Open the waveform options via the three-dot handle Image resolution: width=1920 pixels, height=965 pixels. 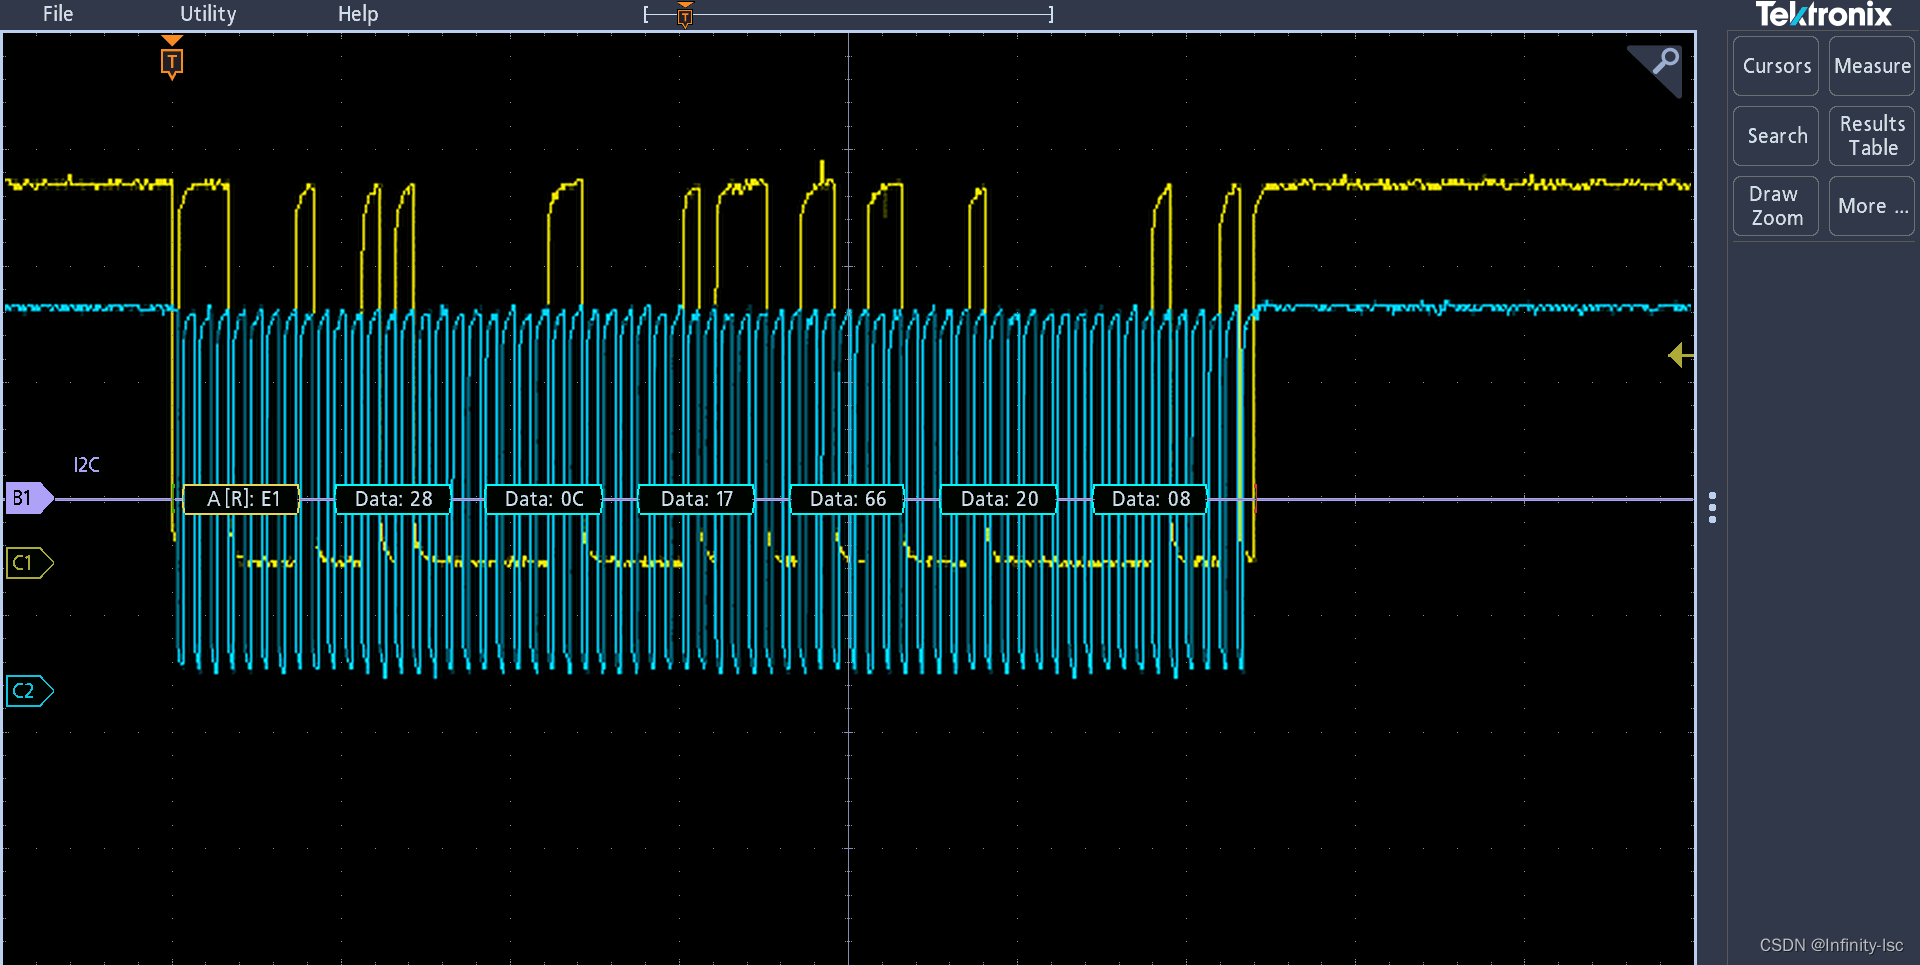pyautogui.click(x=1714, y=508)
